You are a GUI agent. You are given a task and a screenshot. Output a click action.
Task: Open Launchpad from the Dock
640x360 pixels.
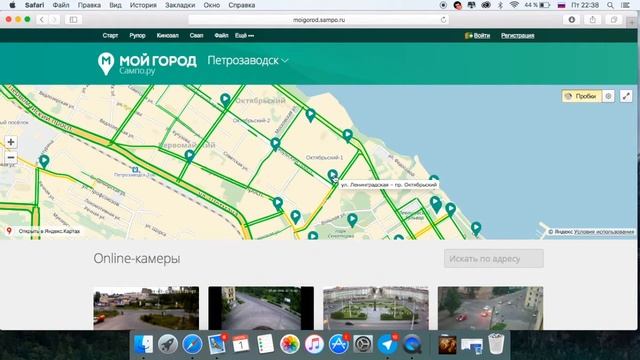[168, 344]
